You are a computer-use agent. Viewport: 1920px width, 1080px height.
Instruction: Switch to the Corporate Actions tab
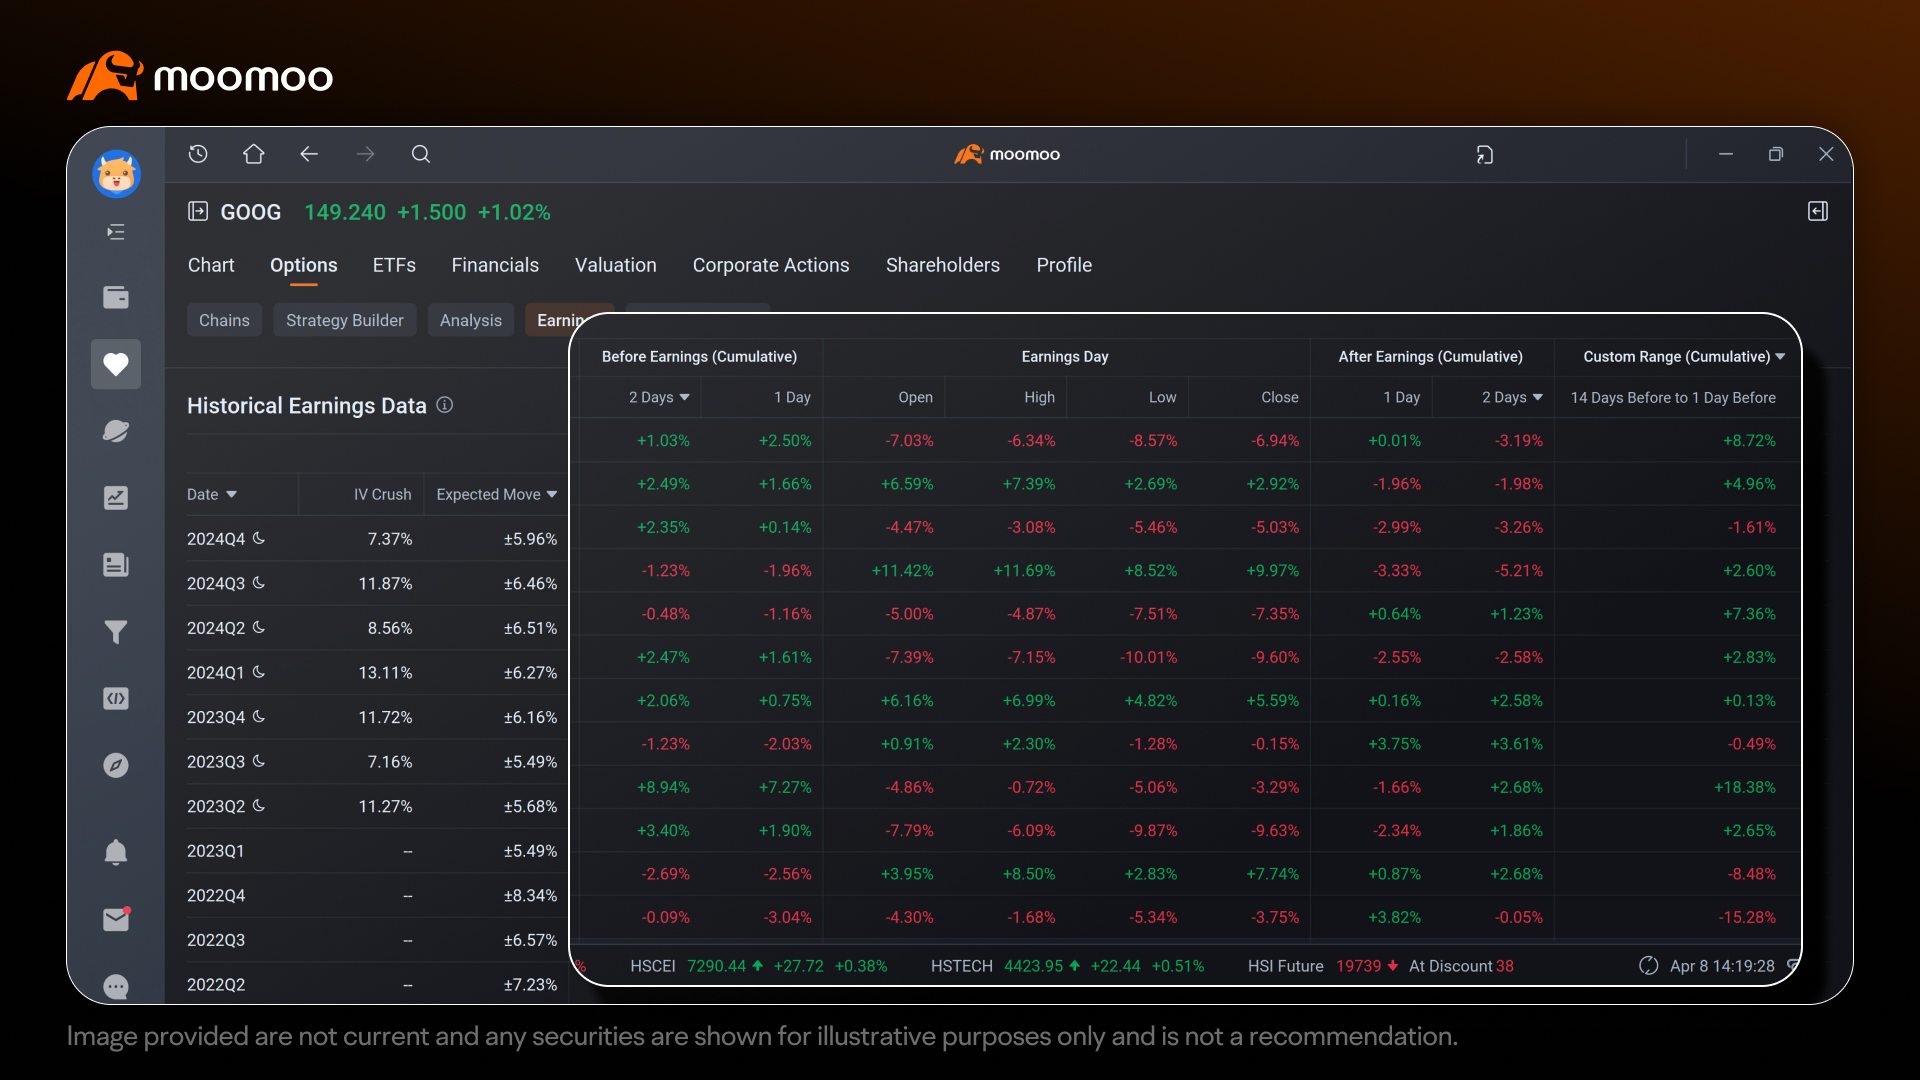pyautogui.click(x=771, y=265)
